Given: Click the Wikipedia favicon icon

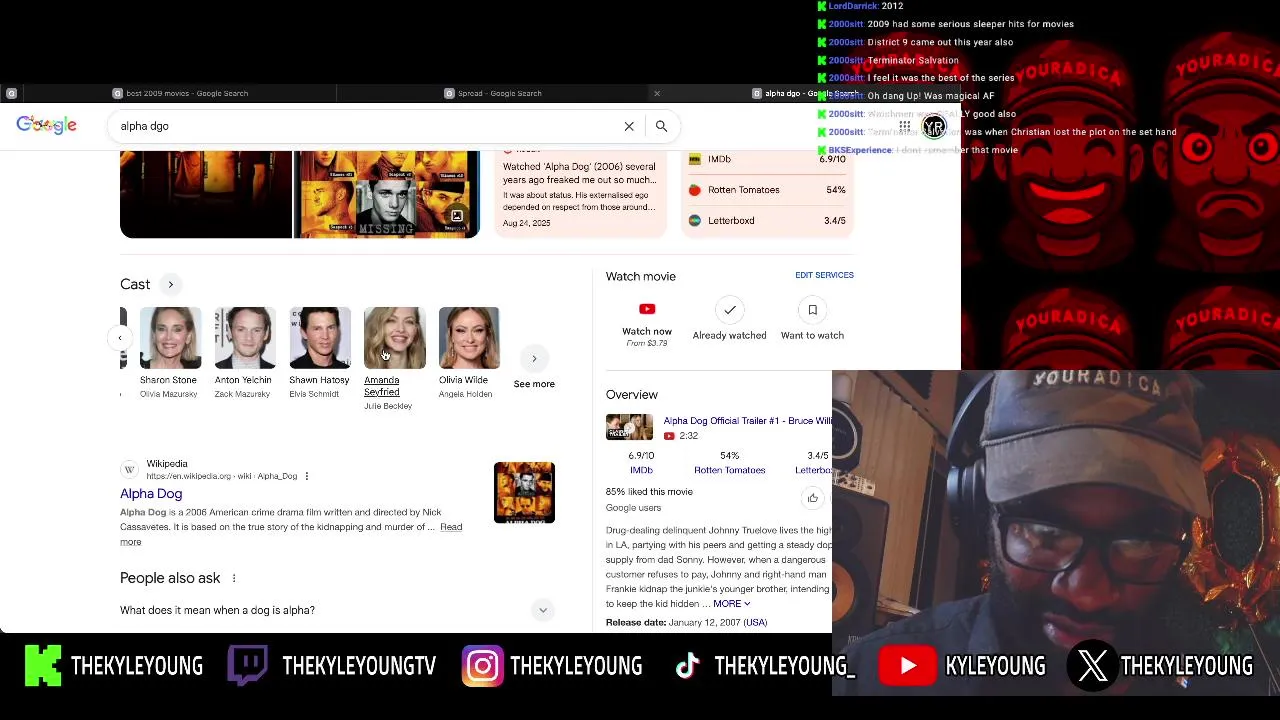Looking at the screenshot, I should 129,470.
